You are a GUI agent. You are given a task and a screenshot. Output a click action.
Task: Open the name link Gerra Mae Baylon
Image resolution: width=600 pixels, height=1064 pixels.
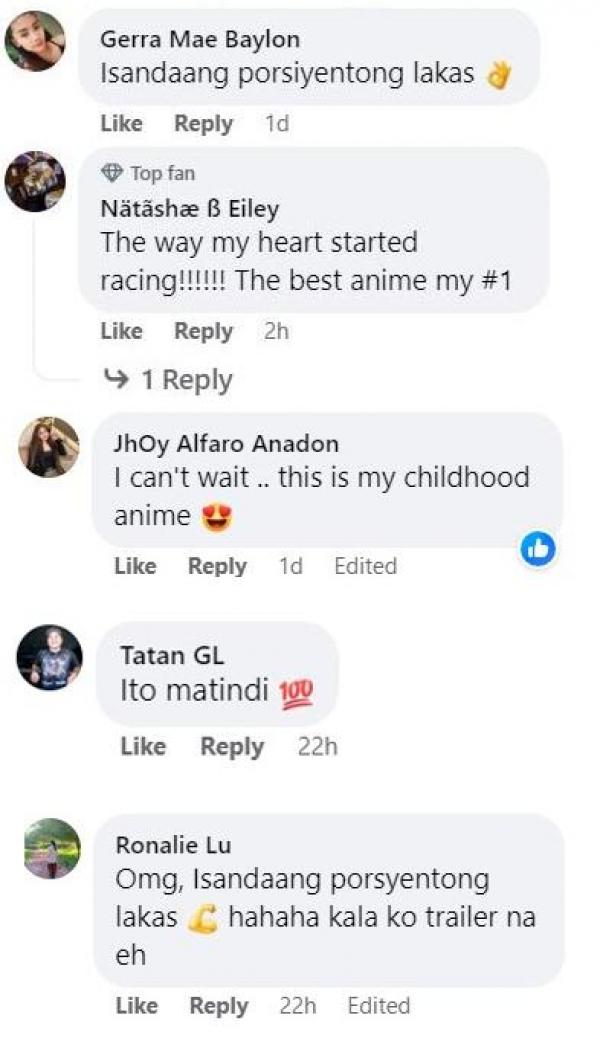tap(200, 40)
